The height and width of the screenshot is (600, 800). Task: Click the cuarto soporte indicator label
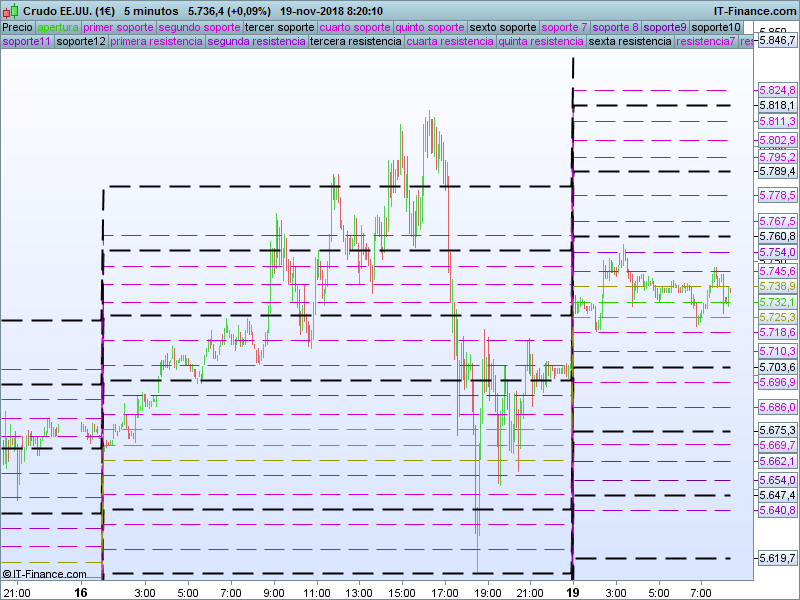(x=355, y=27)
